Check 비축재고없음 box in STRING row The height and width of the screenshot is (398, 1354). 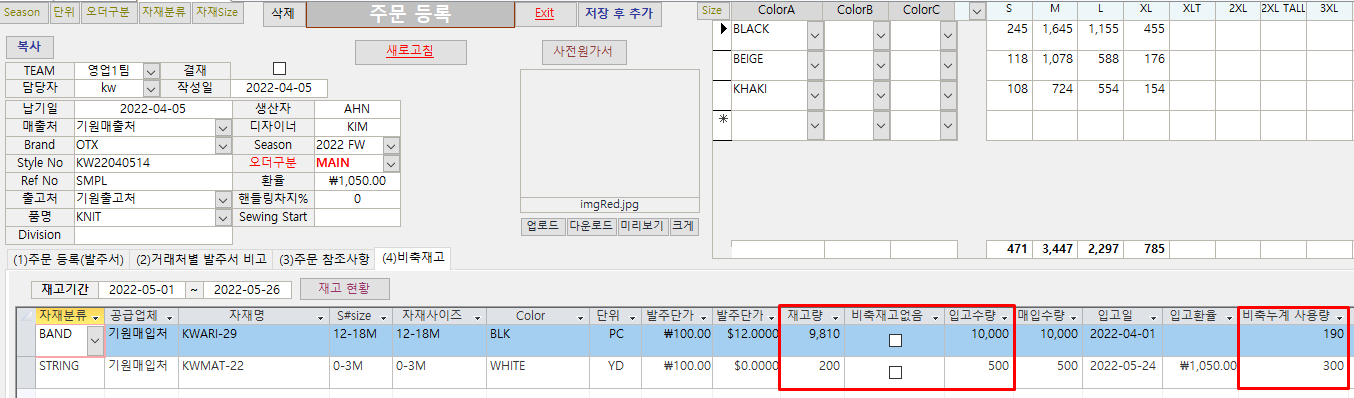coord(895,372)
